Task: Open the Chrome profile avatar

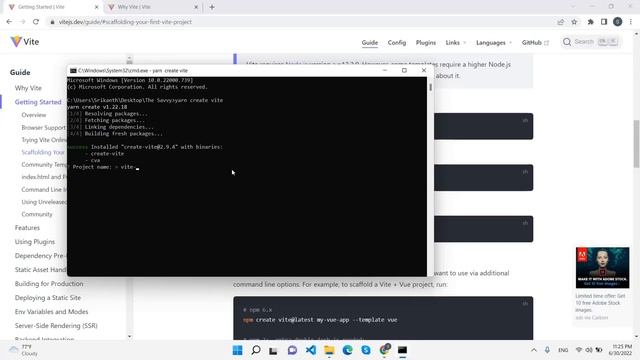Action: (618, 22)
